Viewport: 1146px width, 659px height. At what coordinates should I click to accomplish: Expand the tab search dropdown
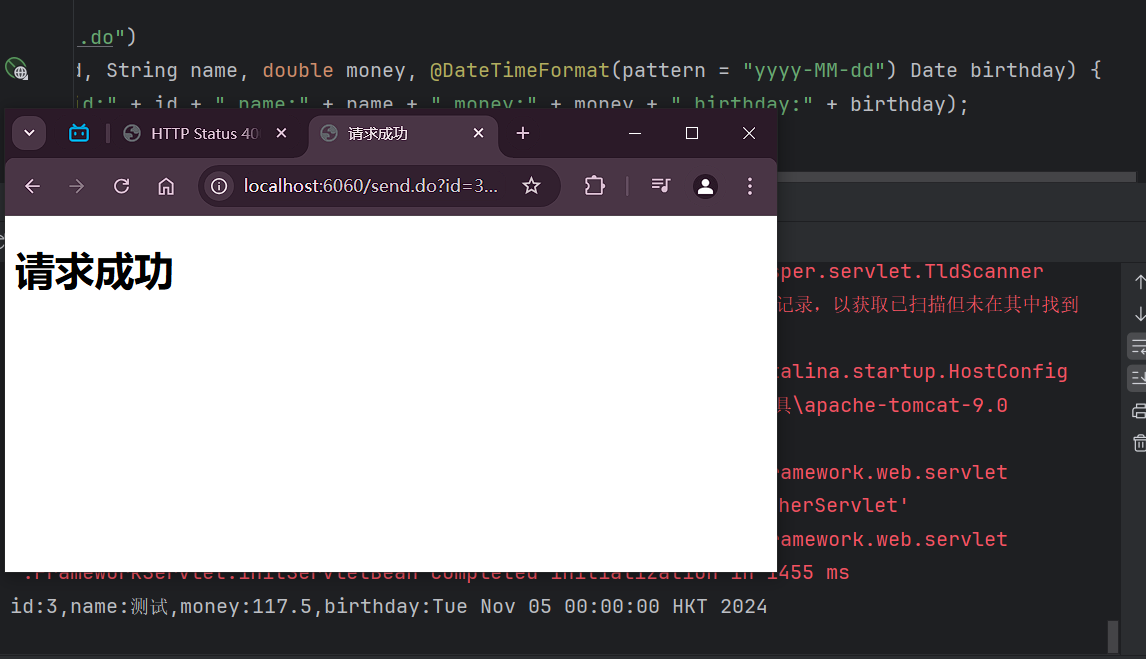[29, 133]
